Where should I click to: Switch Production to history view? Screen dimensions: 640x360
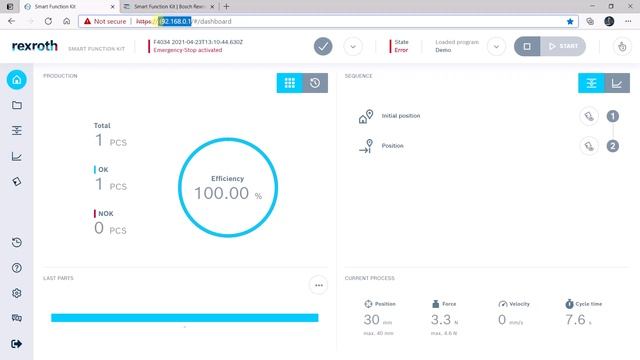[x=315, y=83]
